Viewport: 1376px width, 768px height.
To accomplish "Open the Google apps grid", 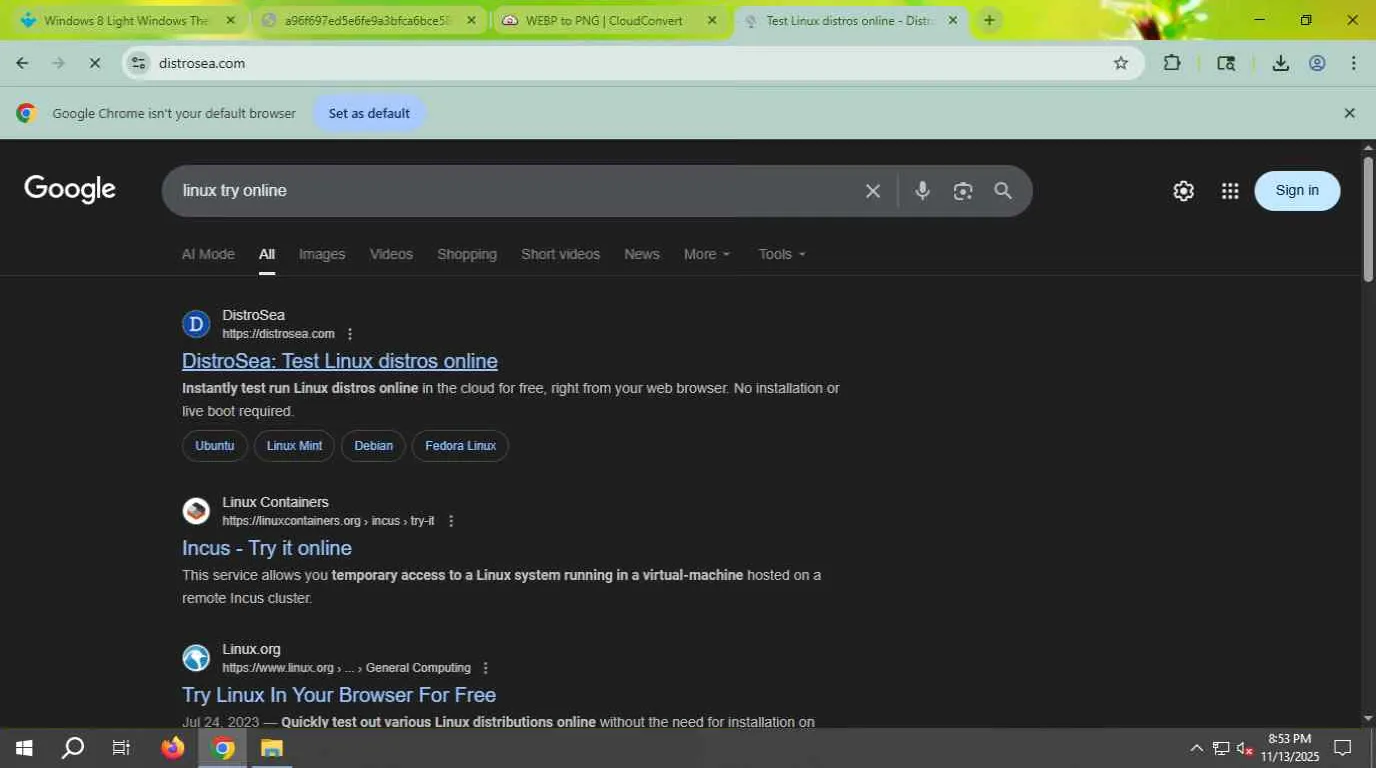I will coord(1230,191).
